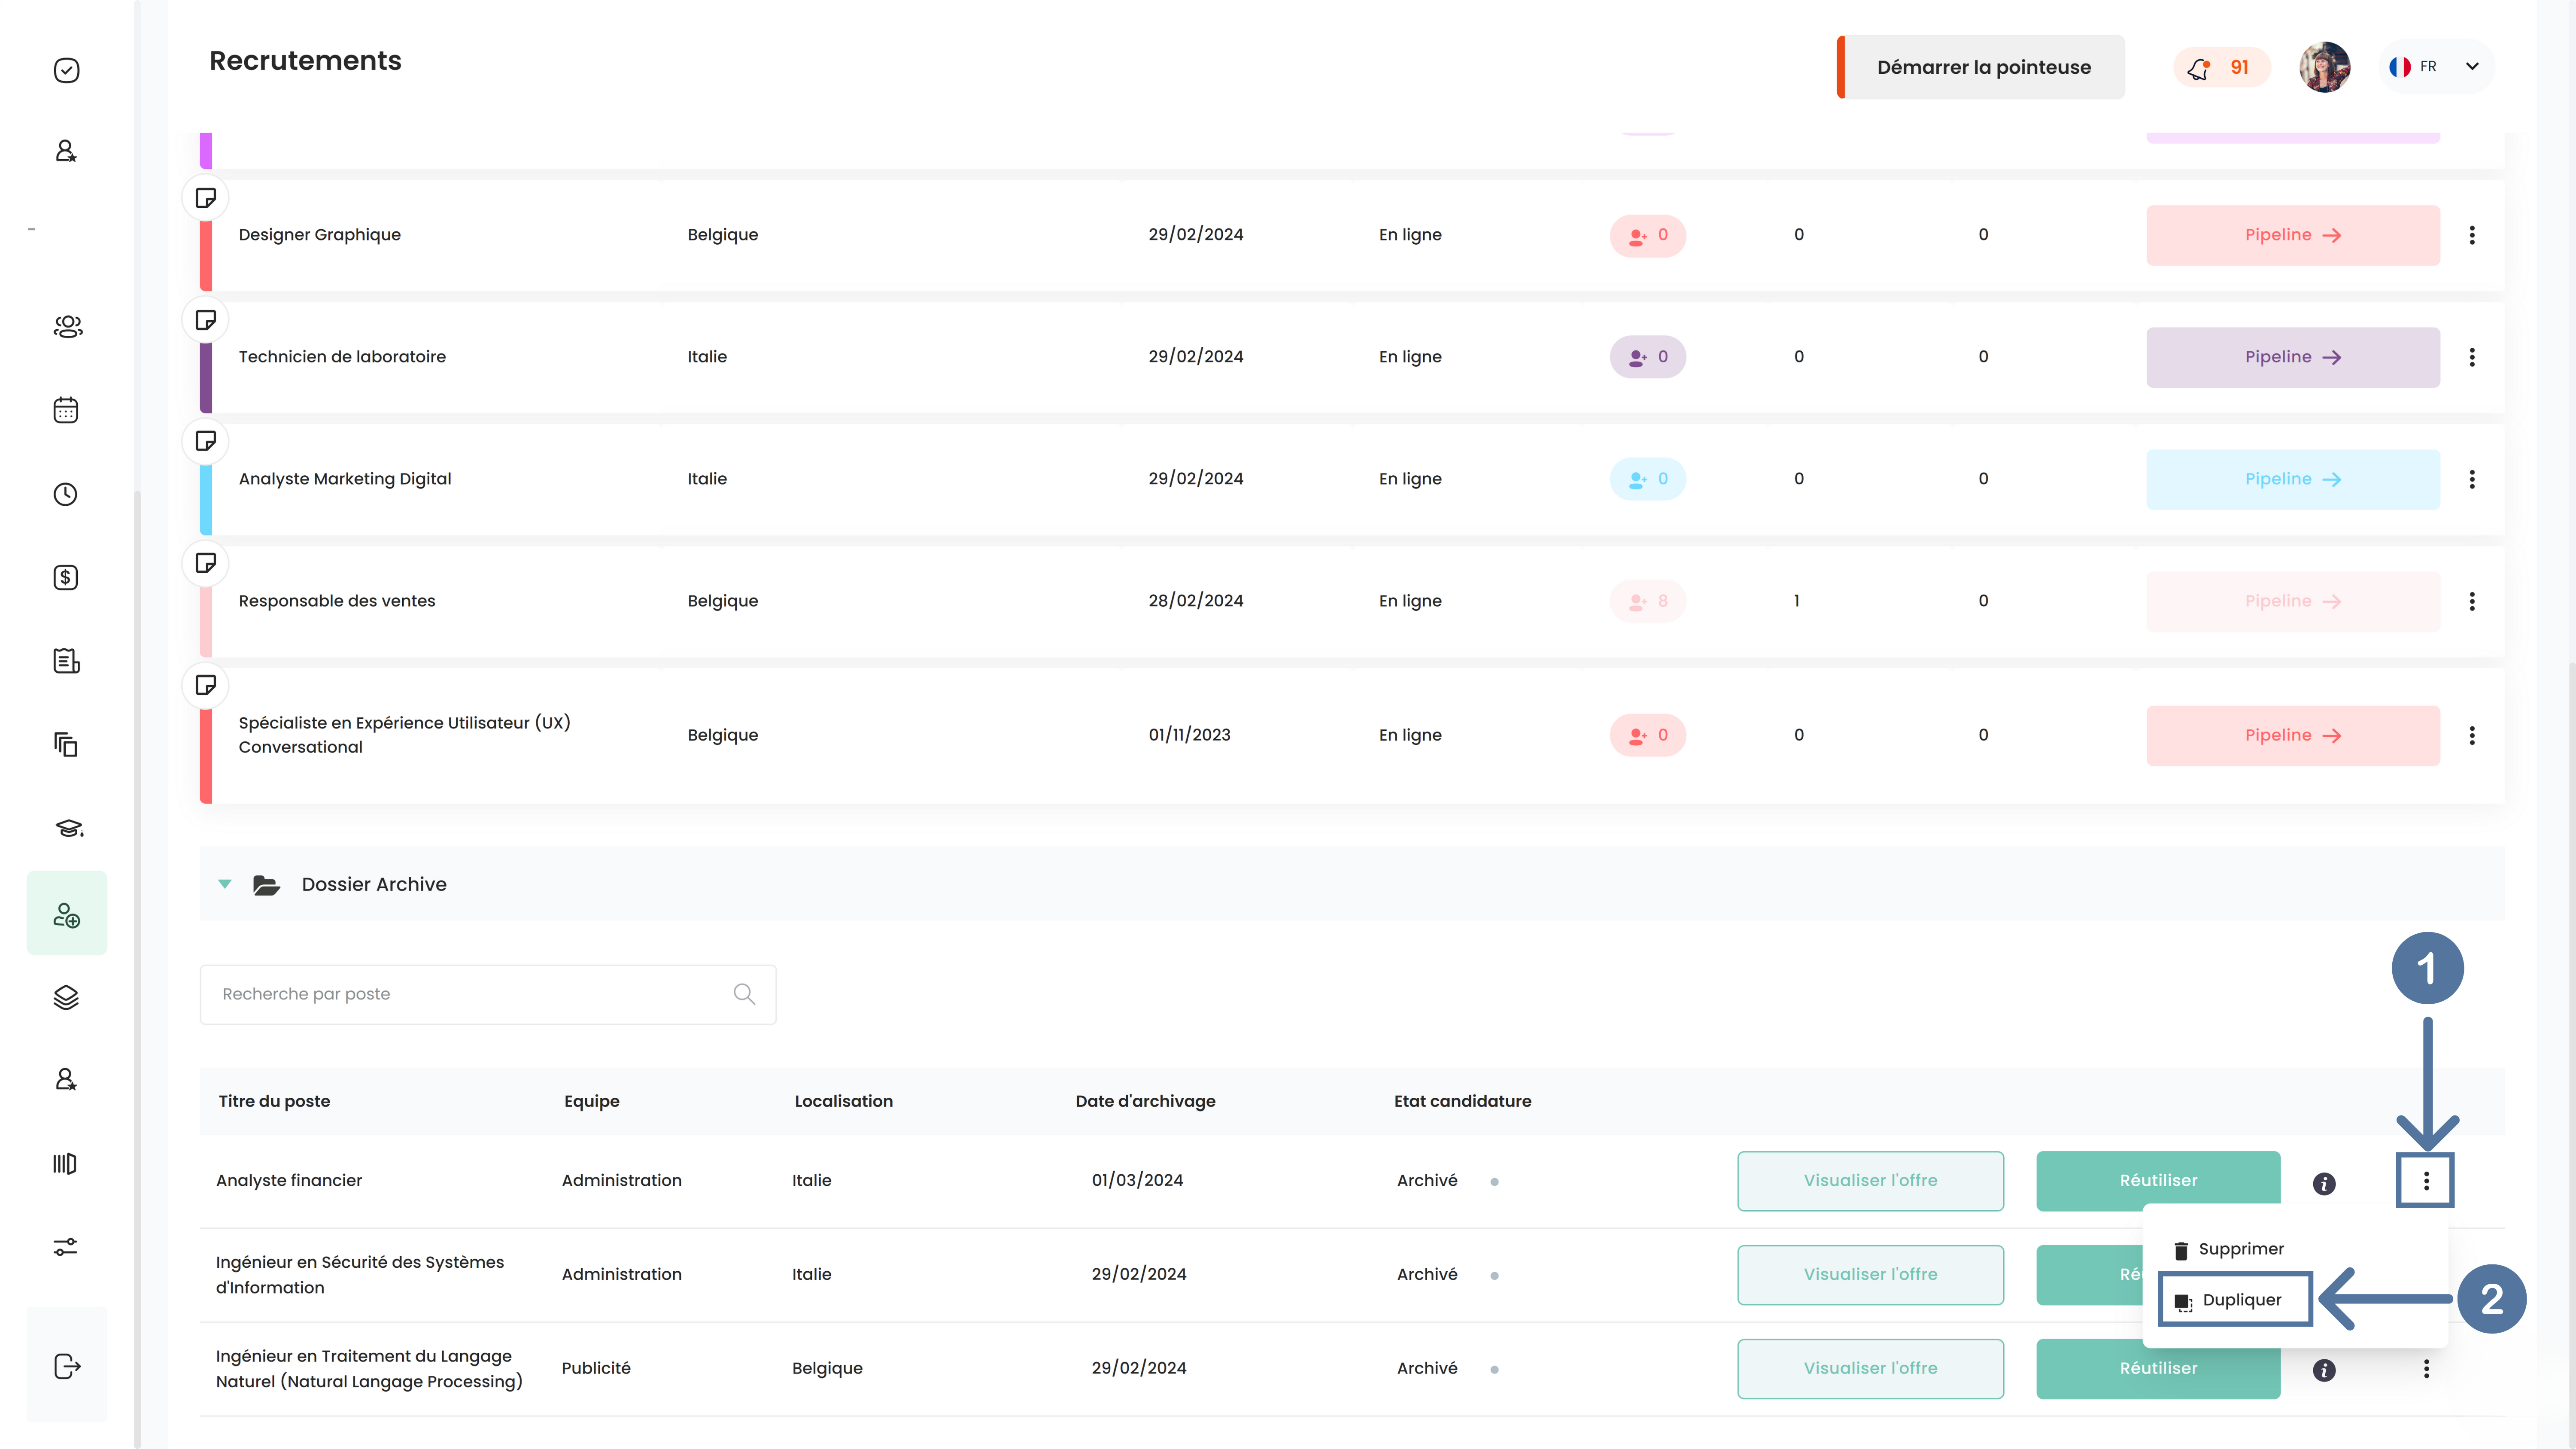Screen dimensions: 2576x1449
Task: Open the copy documents icon in sidebar
Action: 66,744
